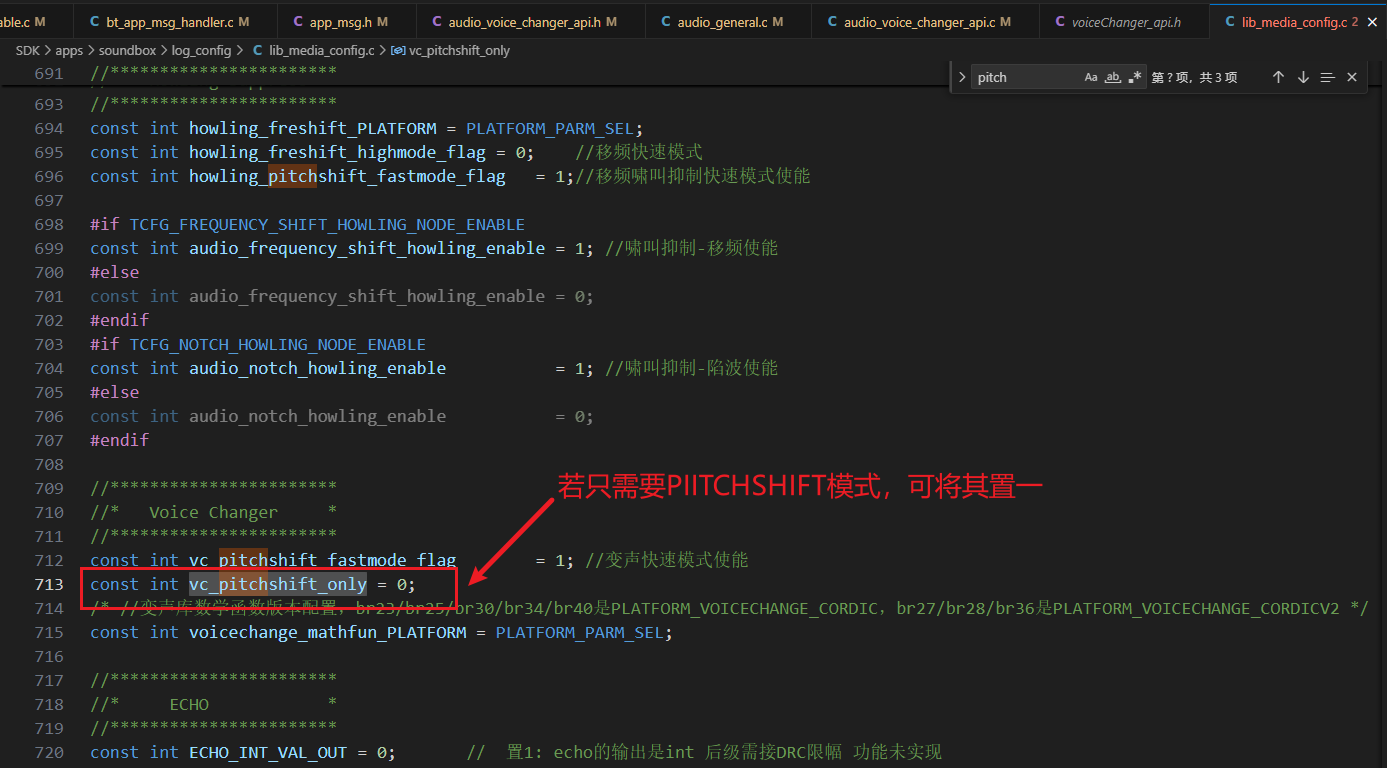Click the #else directive on line 700
Image resolution: width=1387 pixels, height=768 pixels.
point(115,272)
